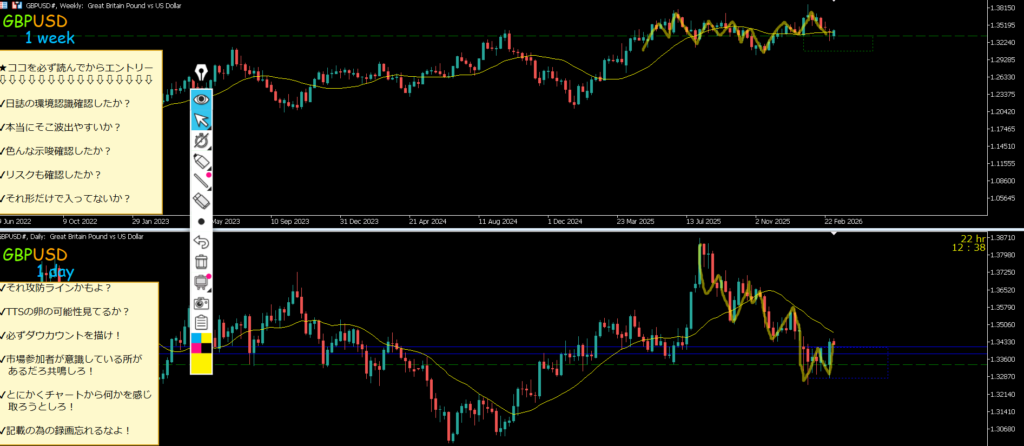Screen dimensions: 1024x446
Task: Choose the highlighter marker tool
Action: coord(201,161)
